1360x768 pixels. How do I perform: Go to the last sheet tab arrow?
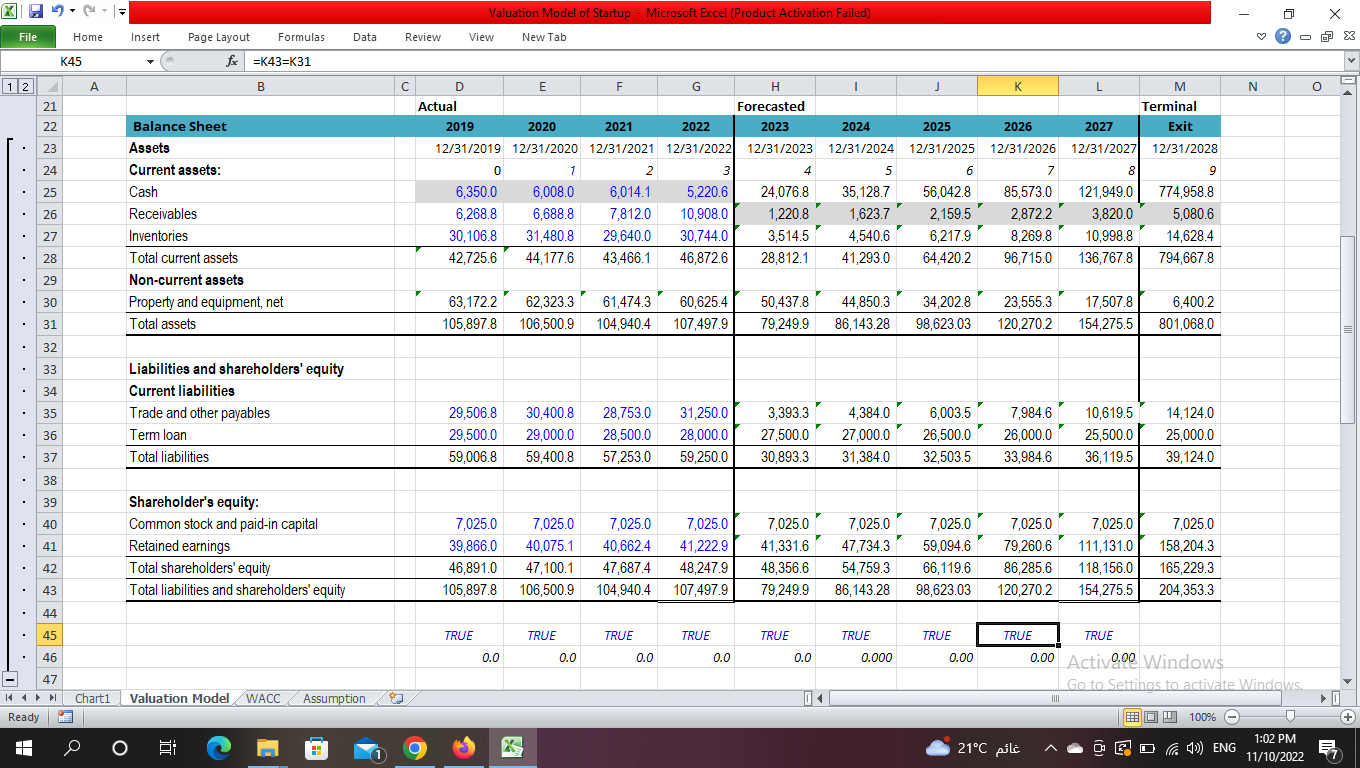point(54,698)
